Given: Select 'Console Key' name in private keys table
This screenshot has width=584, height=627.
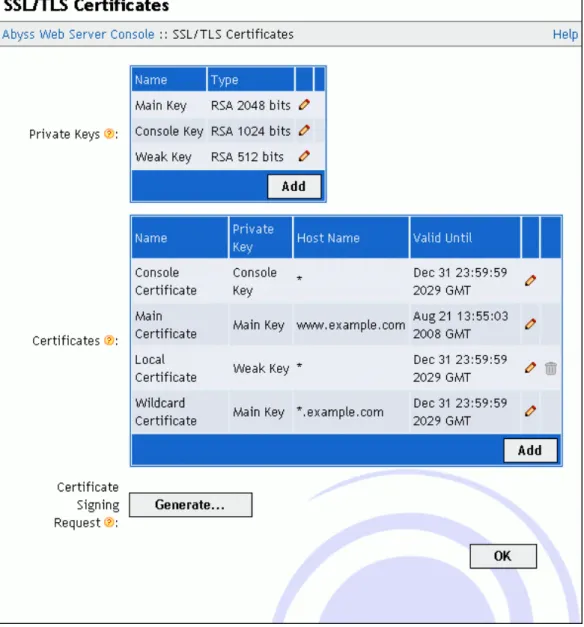Looking at the screenshot, I should point(169,131).
